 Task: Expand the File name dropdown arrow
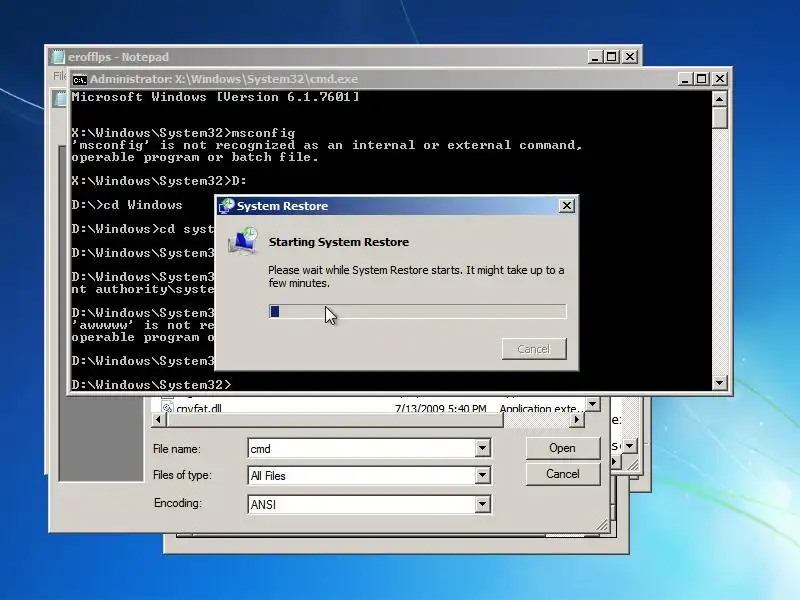coord(482,449)
